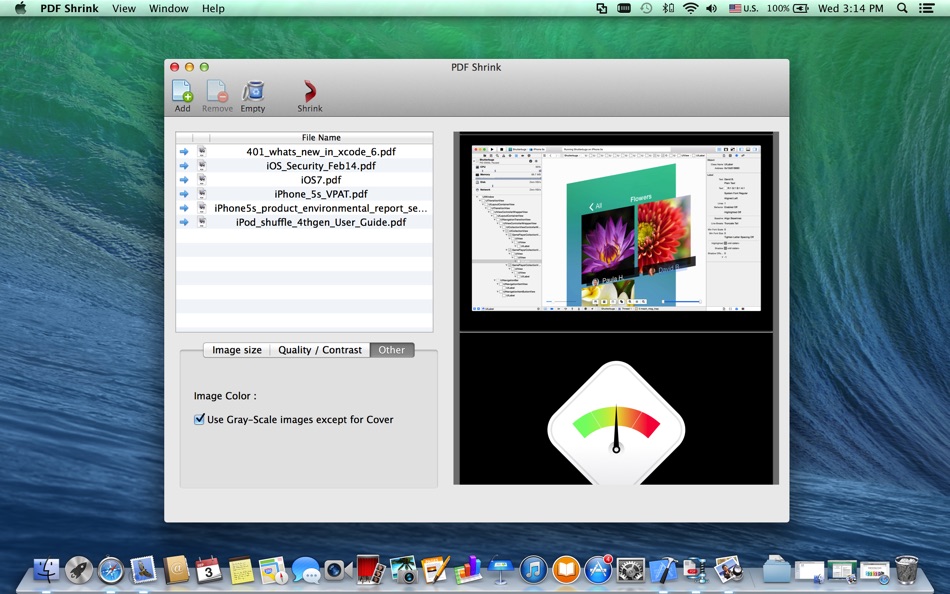Image resolution: width=950 pixels, height=594 pixels.
Task: Click the battery 100% indicator in menu bar
Action: (x=788, y=8)
